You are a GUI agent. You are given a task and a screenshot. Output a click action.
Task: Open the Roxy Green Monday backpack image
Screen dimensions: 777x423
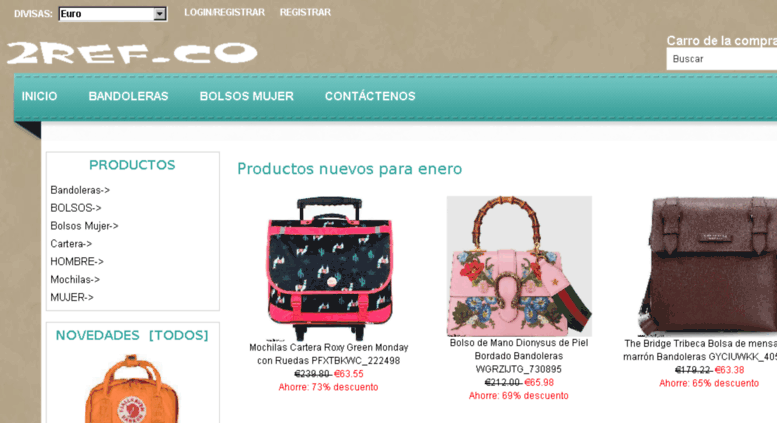click(x=329, y=268)
